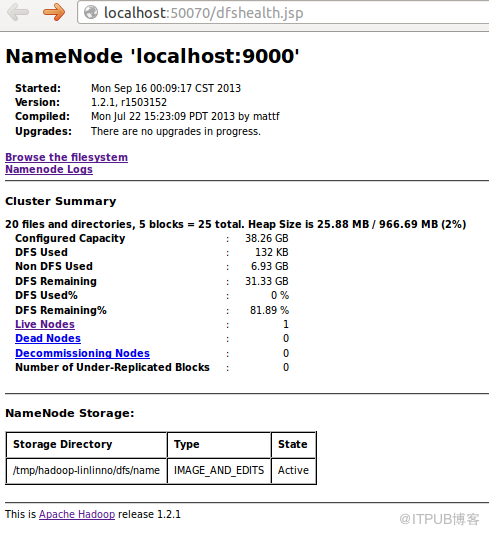Open Browse the filesystem link
Image resolution: width=489 pixels, height=534 pixels.
66,157
